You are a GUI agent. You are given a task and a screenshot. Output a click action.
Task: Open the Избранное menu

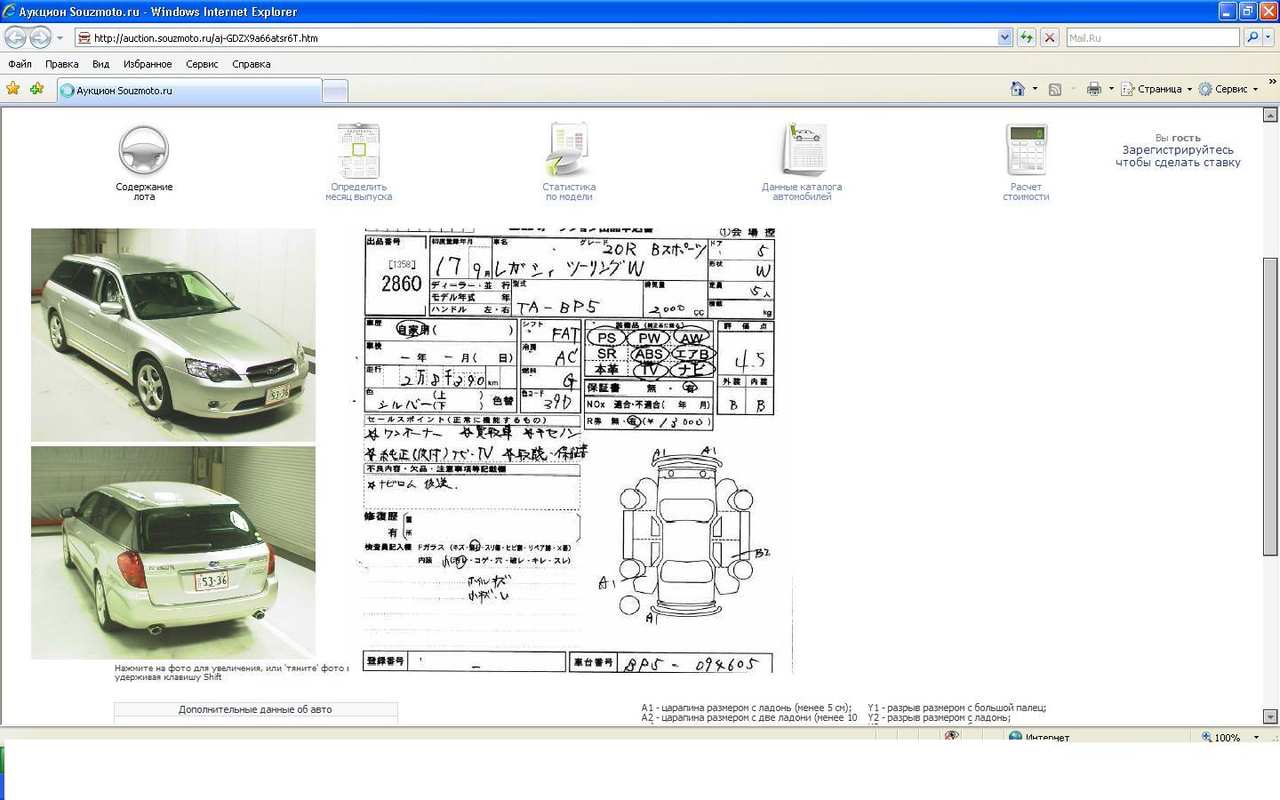click(148, 64)
